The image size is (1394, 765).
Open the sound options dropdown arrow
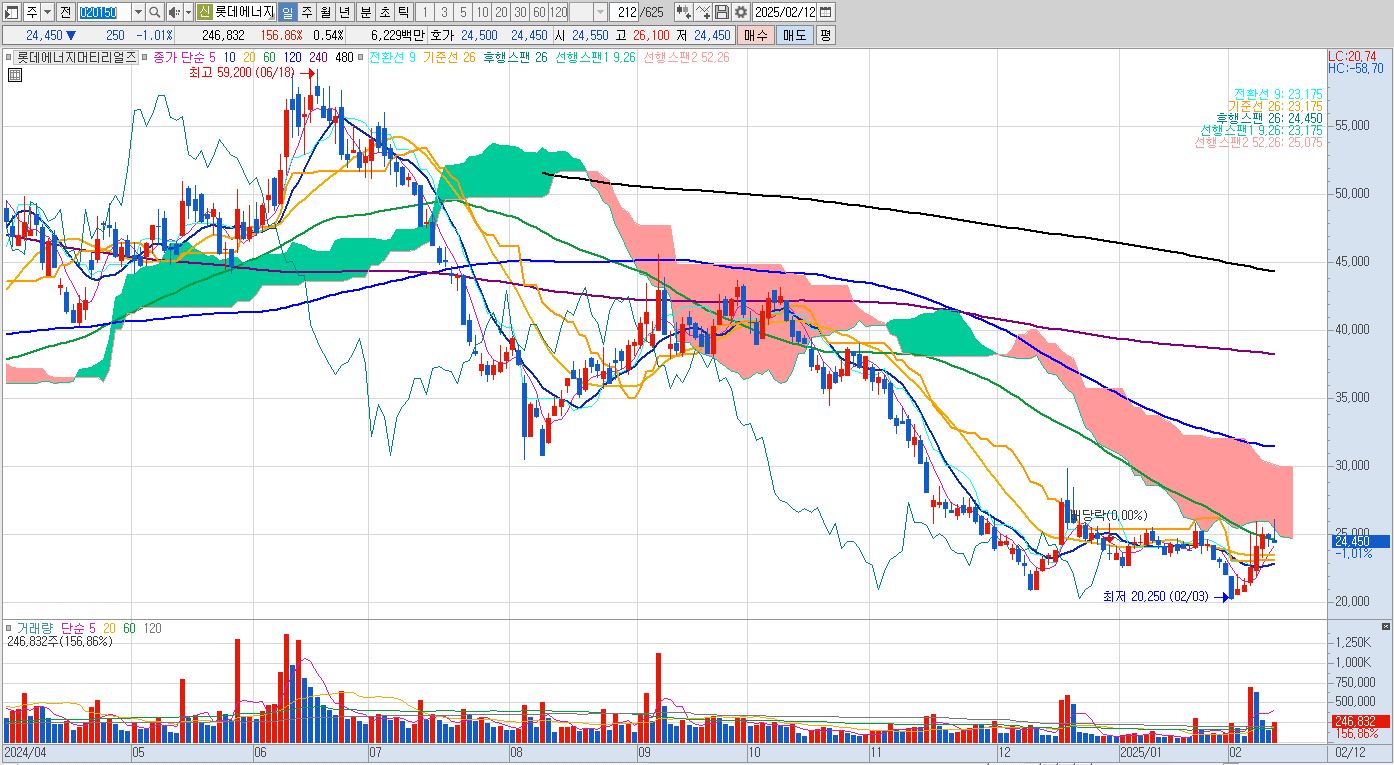188,12
